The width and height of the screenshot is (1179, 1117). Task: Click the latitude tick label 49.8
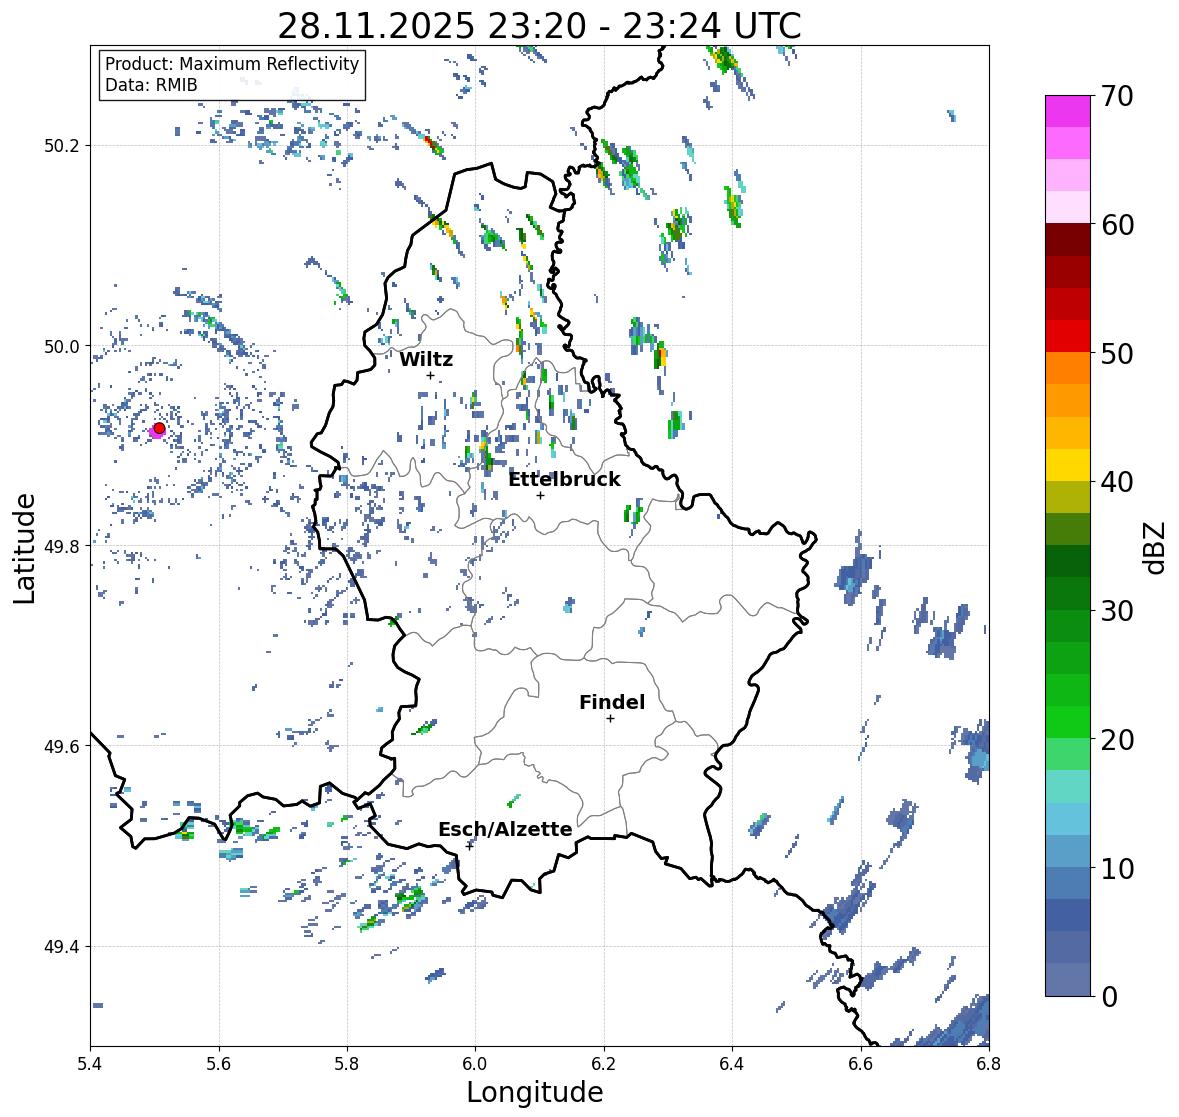(62, 546)
